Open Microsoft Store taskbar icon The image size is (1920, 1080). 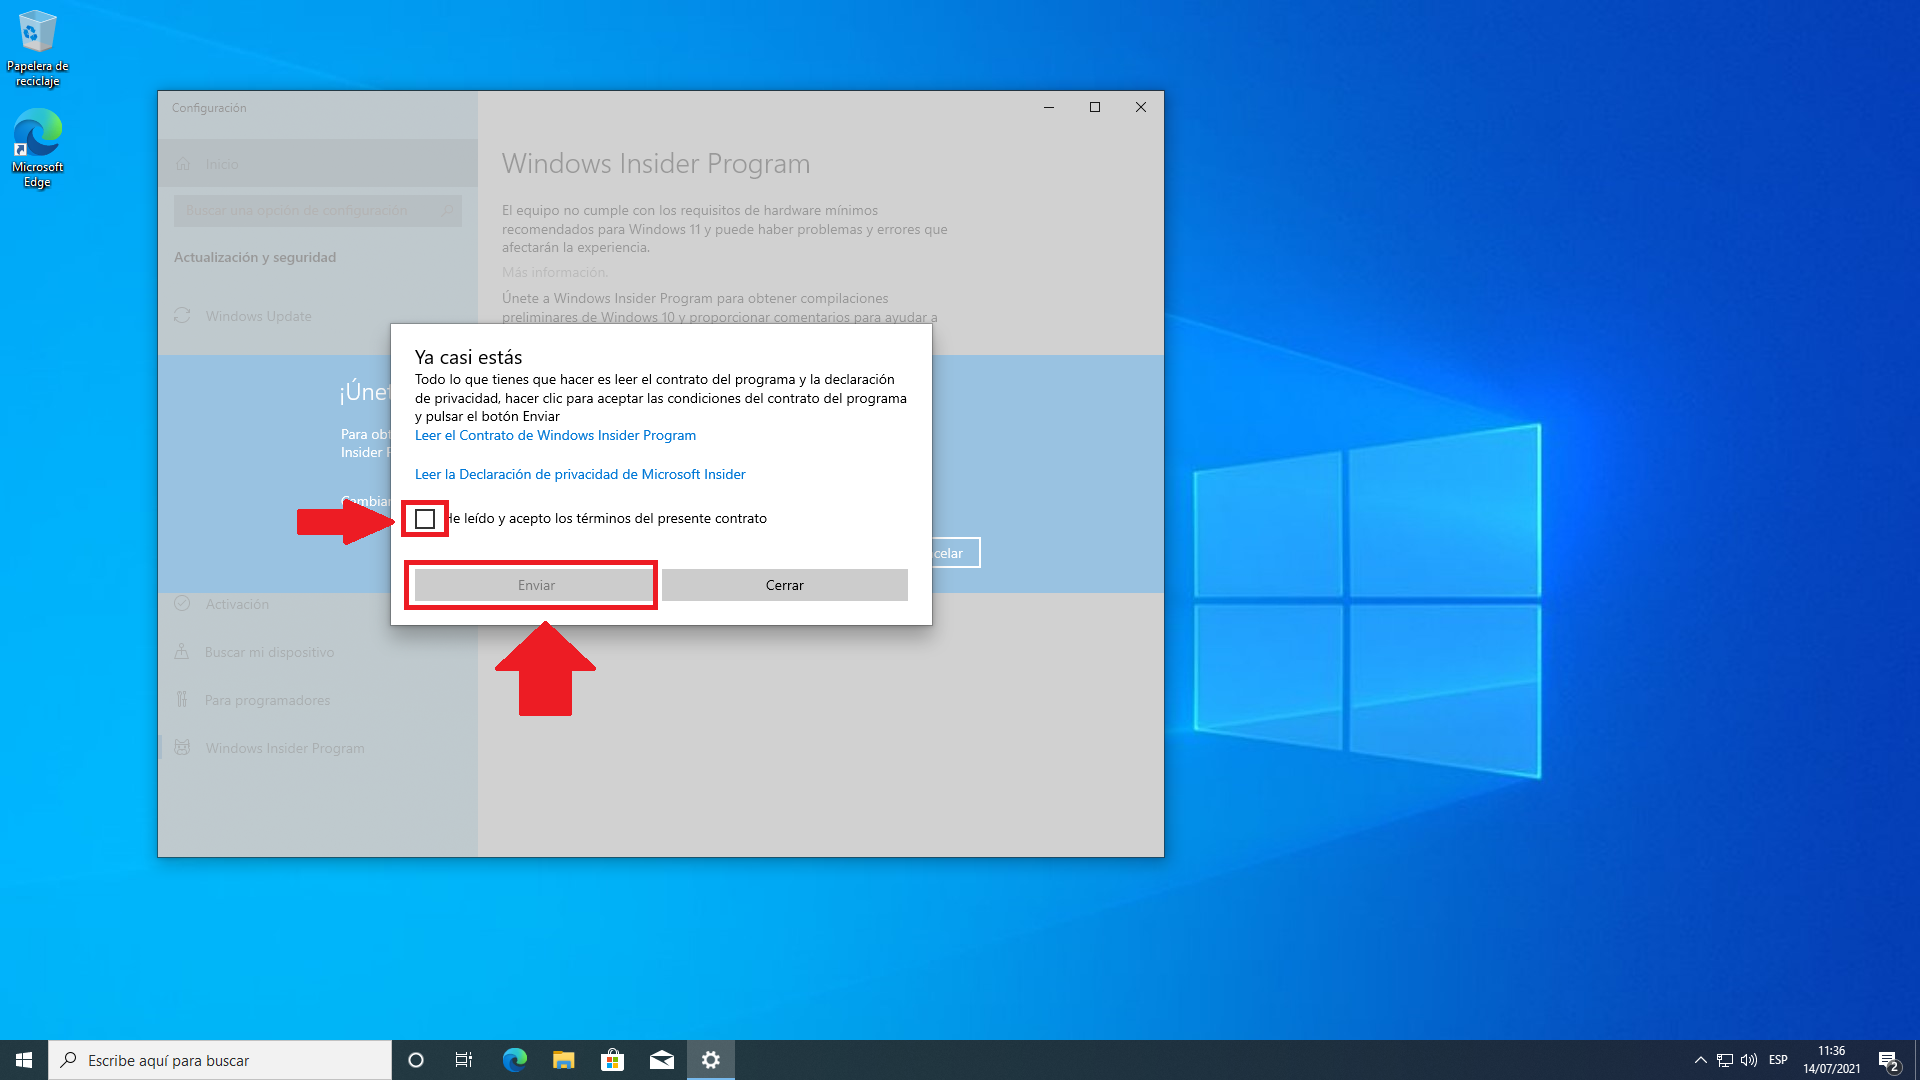(x=612, y=1060)
